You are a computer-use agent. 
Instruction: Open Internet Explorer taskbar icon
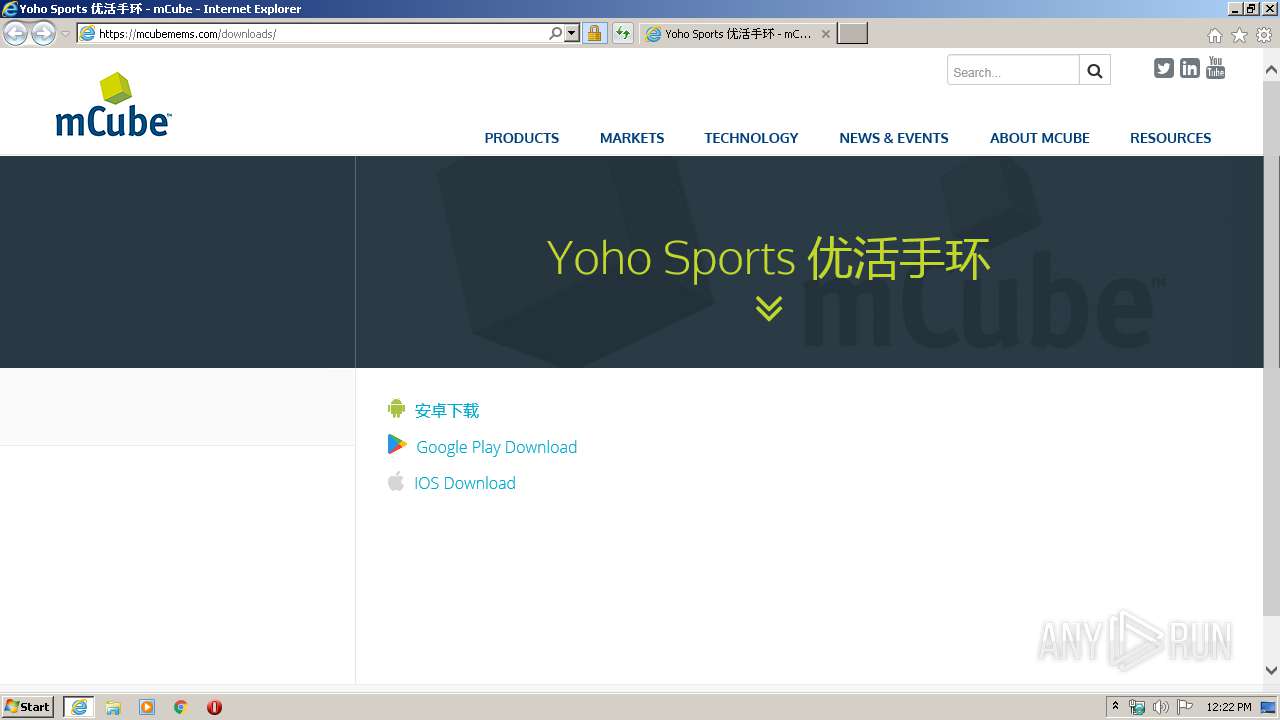[79, 707]
